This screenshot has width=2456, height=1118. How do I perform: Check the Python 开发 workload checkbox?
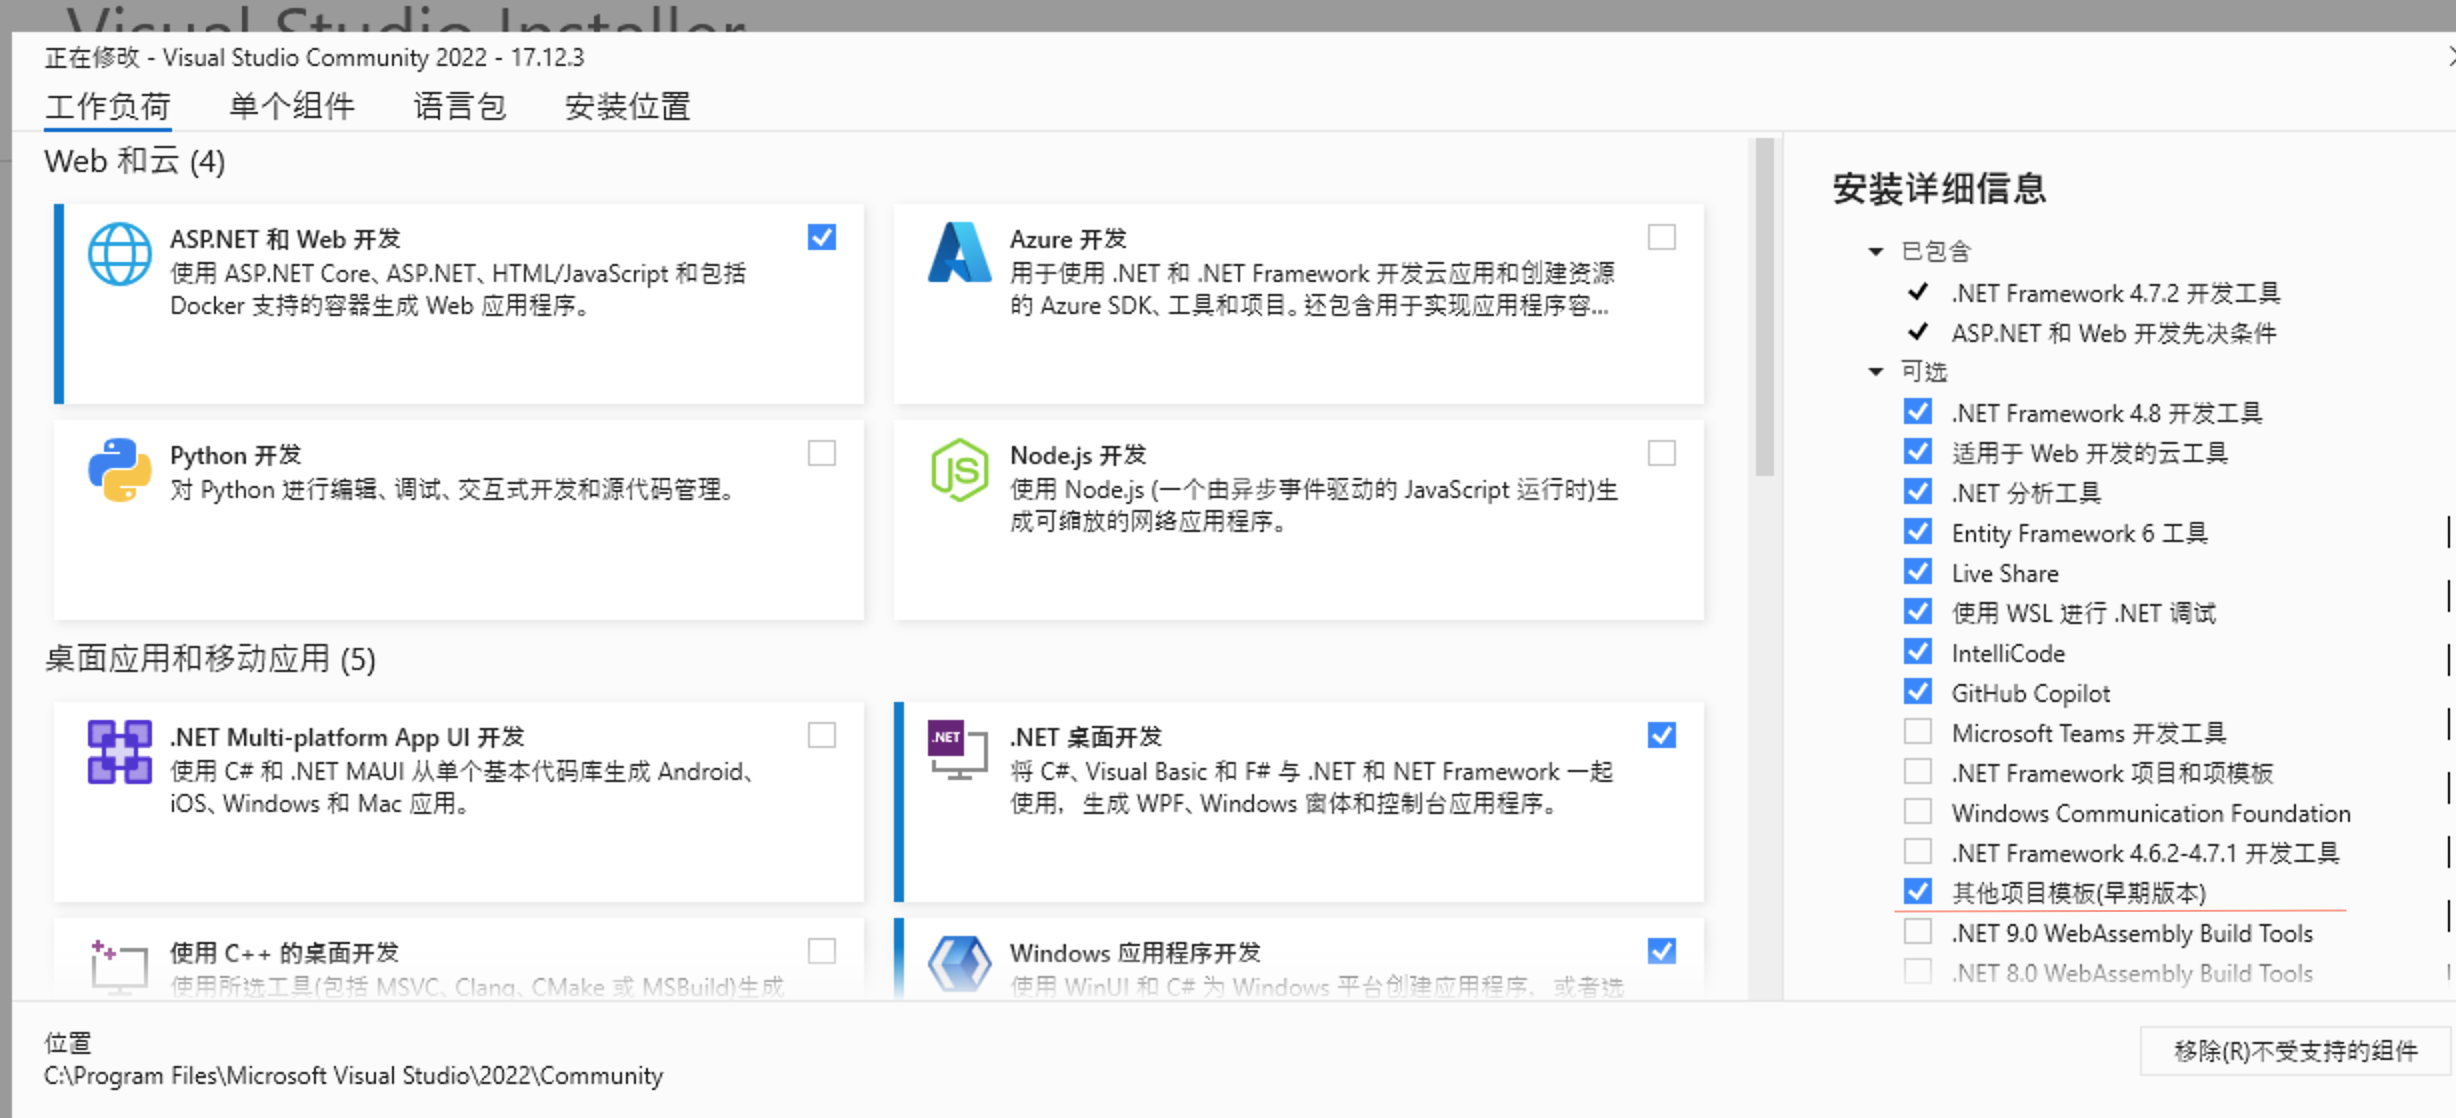(822, 454)
